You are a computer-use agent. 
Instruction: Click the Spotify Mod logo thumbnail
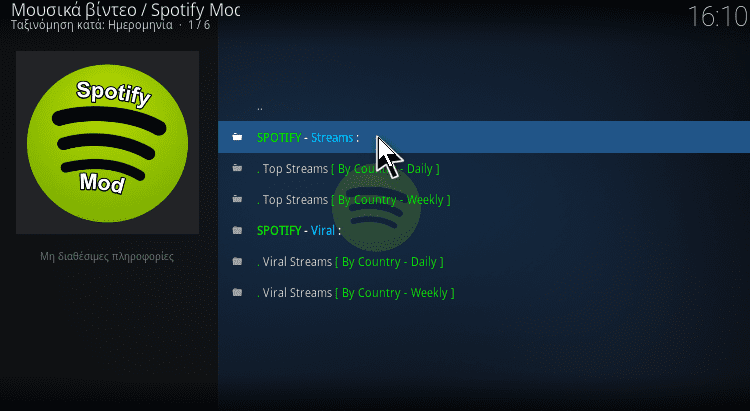click(x=108, y=143)
